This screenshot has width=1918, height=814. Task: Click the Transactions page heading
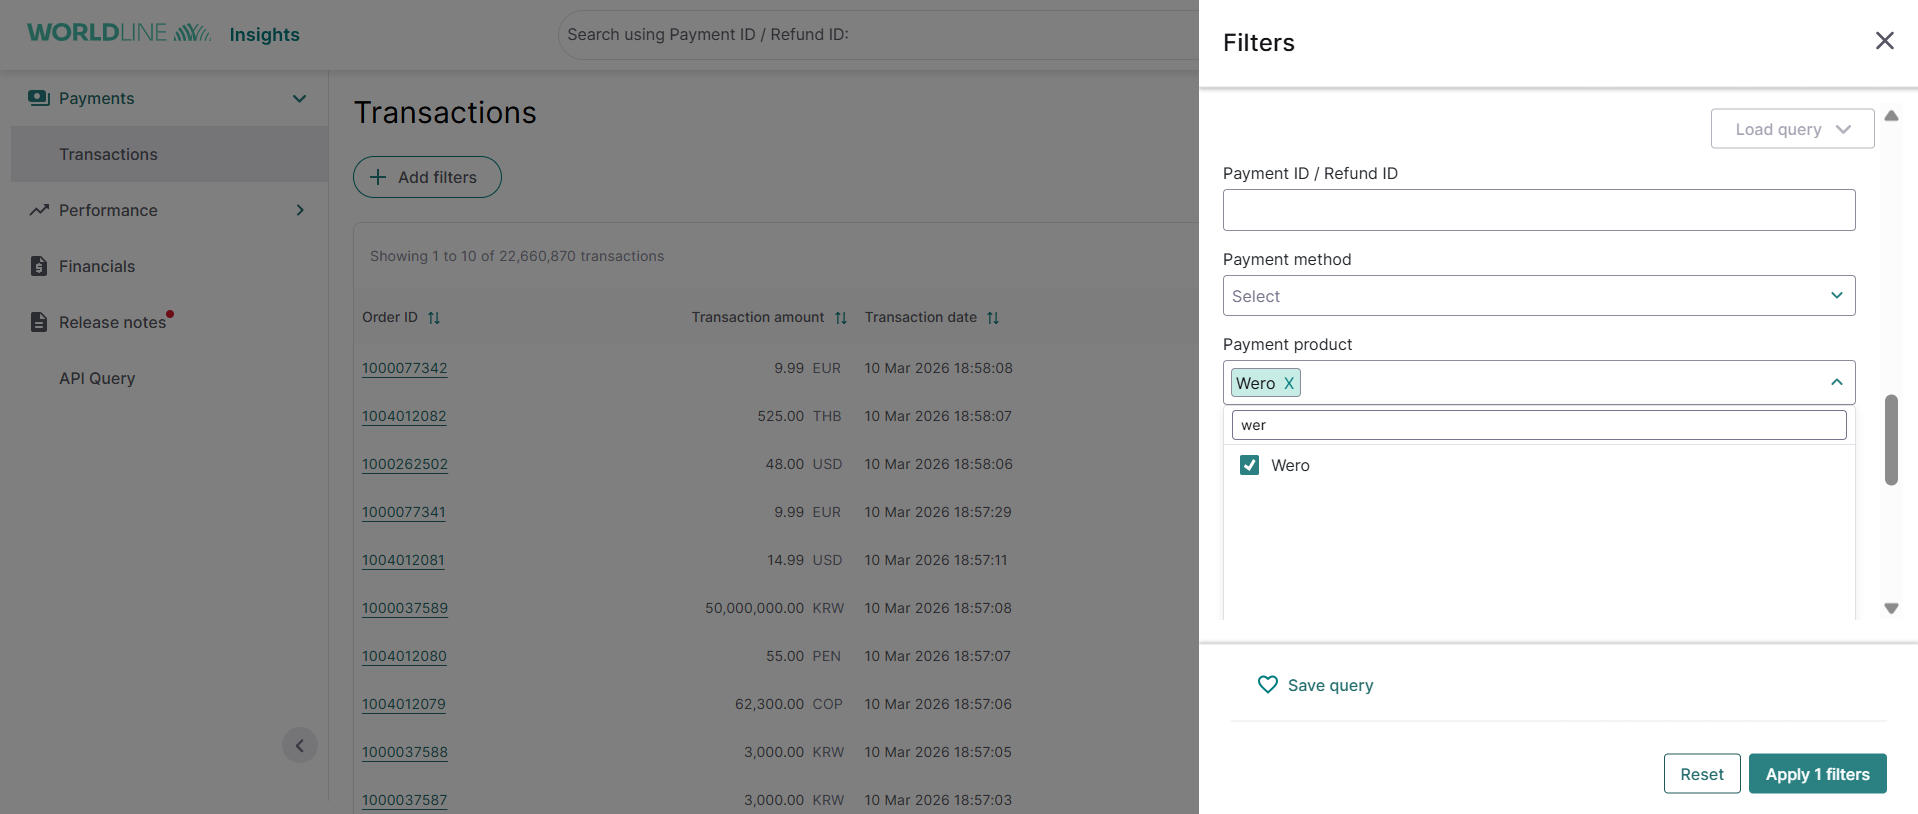click(445, 112)
